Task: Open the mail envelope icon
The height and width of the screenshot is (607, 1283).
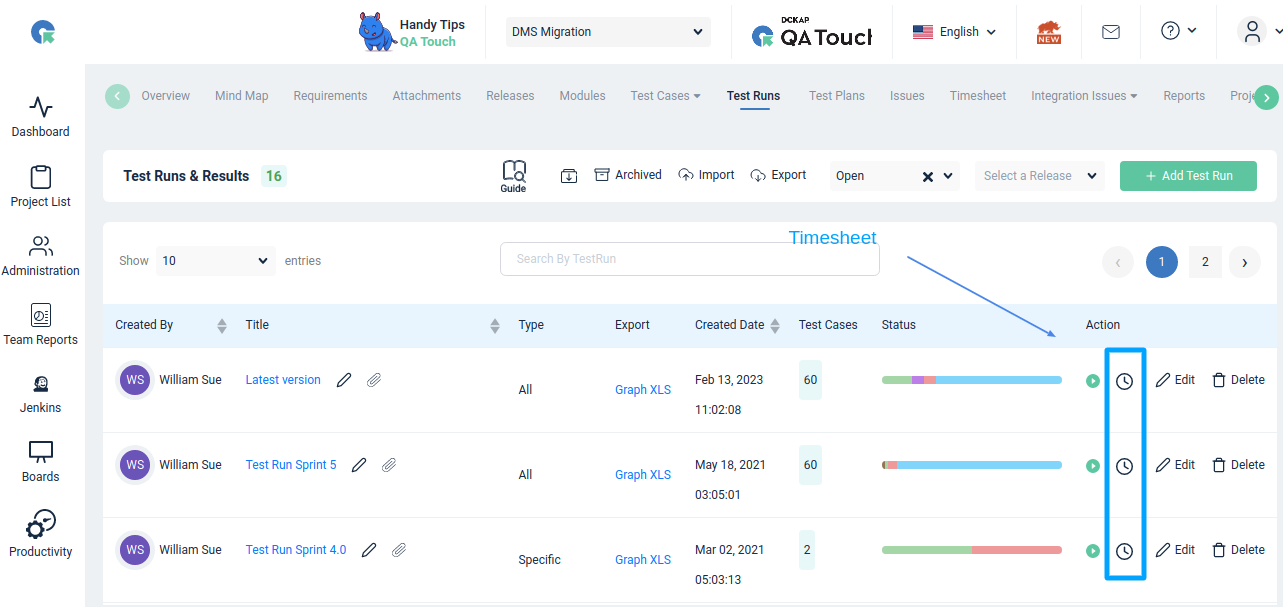Action: click(x=1110, y=32)
